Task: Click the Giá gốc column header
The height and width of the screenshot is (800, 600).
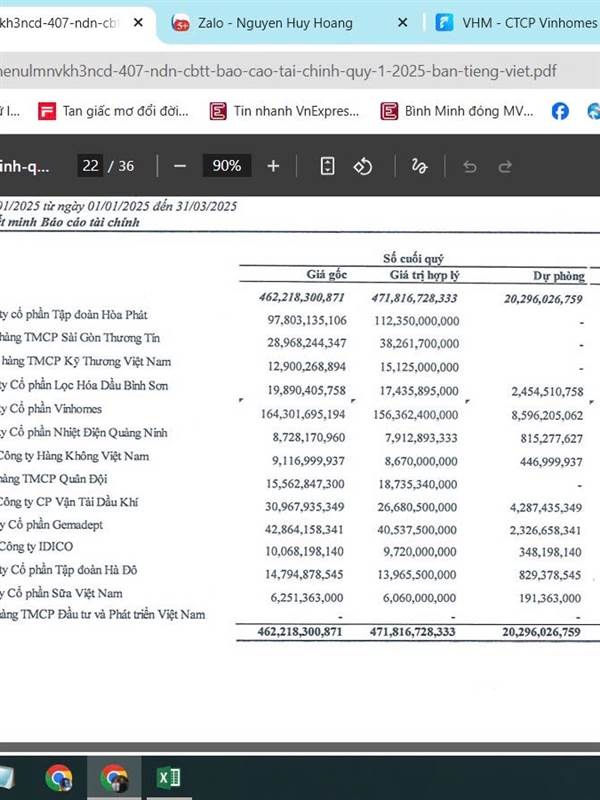Action: coord(327,274)
